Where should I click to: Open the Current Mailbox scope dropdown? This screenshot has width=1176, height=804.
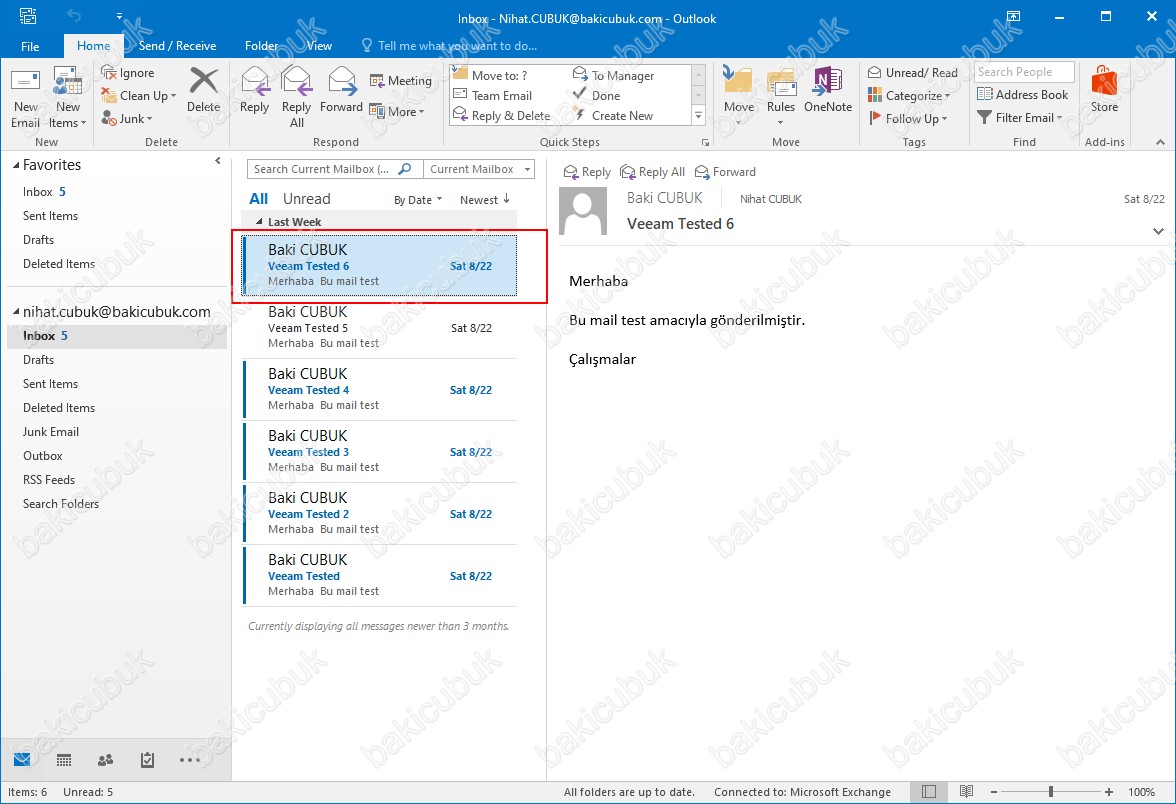click(478, 169)
